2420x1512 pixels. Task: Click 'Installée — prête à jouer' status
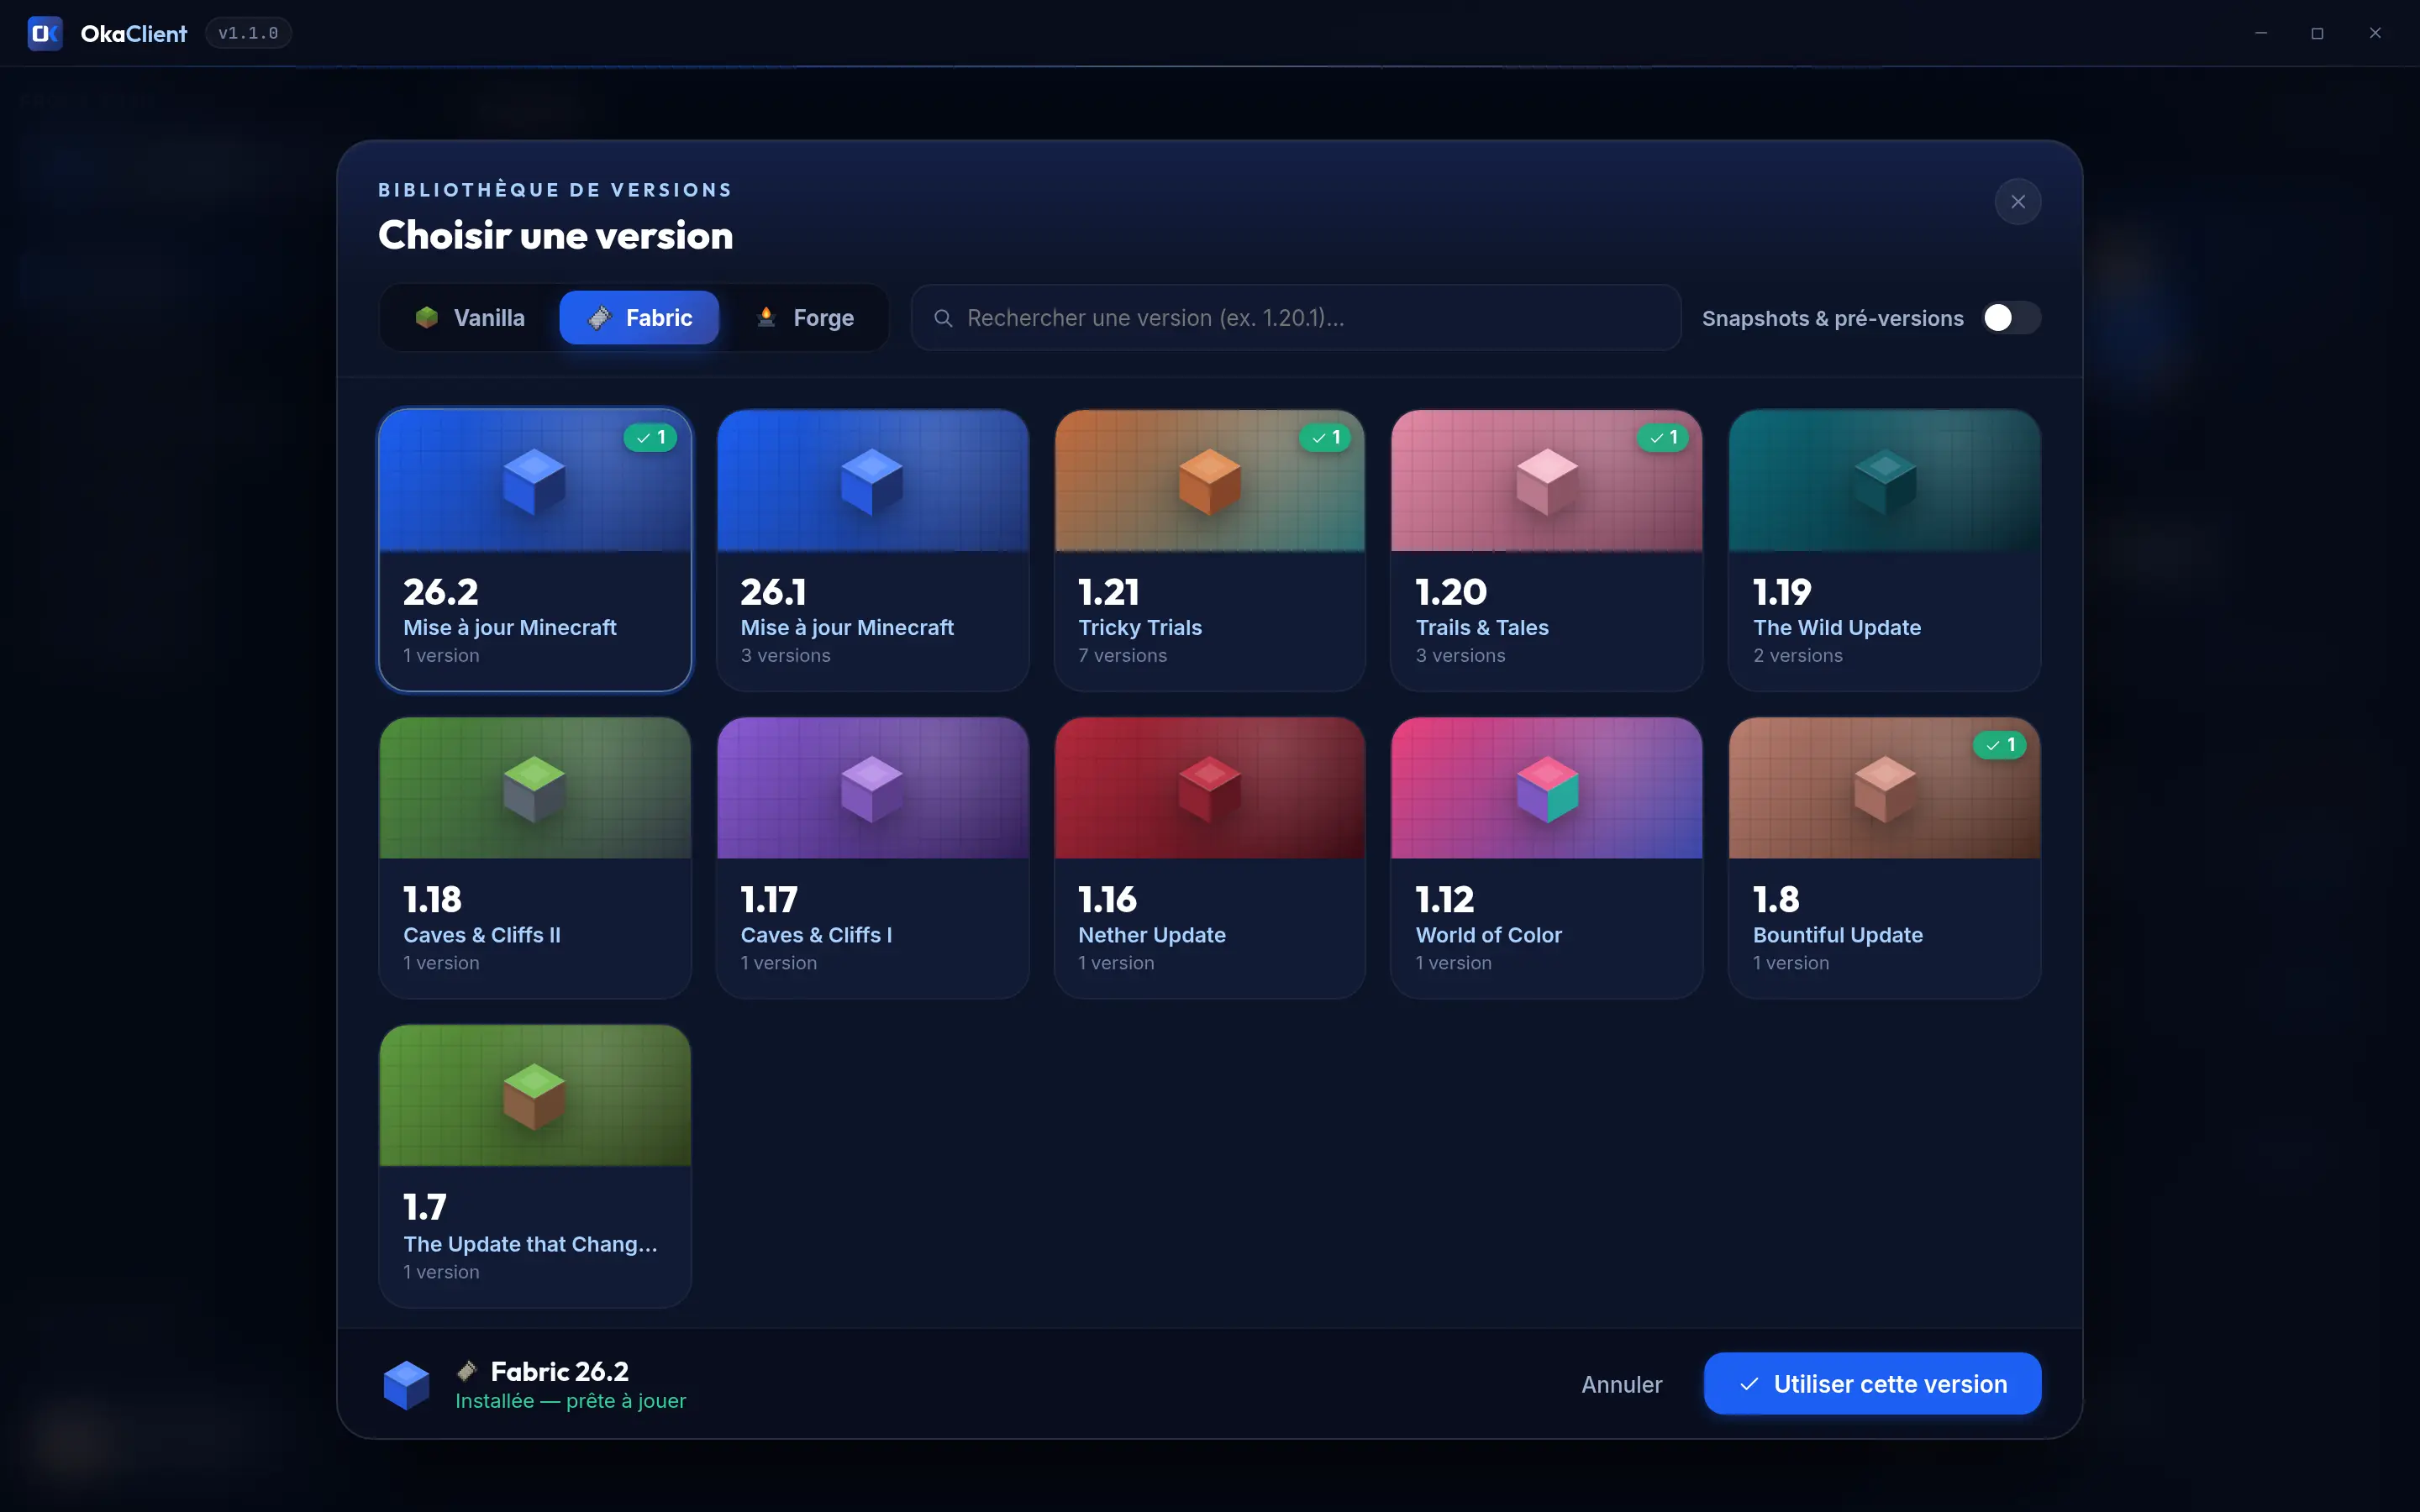click(x=570, y=1401)
